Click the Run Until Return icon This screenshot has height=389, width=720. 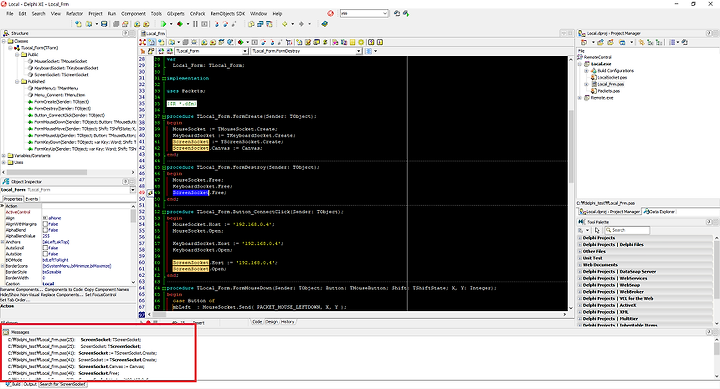click(x=234, y=24)
